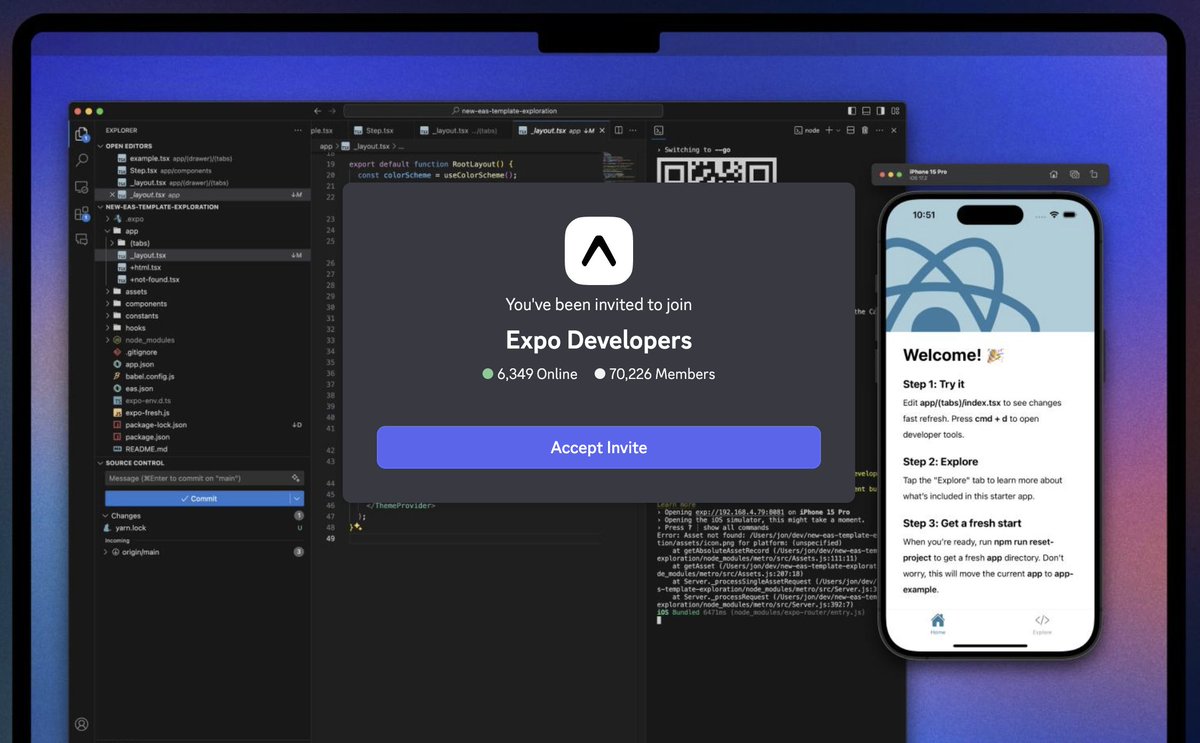Open the Chat view in the activity bar

point(82,239)
